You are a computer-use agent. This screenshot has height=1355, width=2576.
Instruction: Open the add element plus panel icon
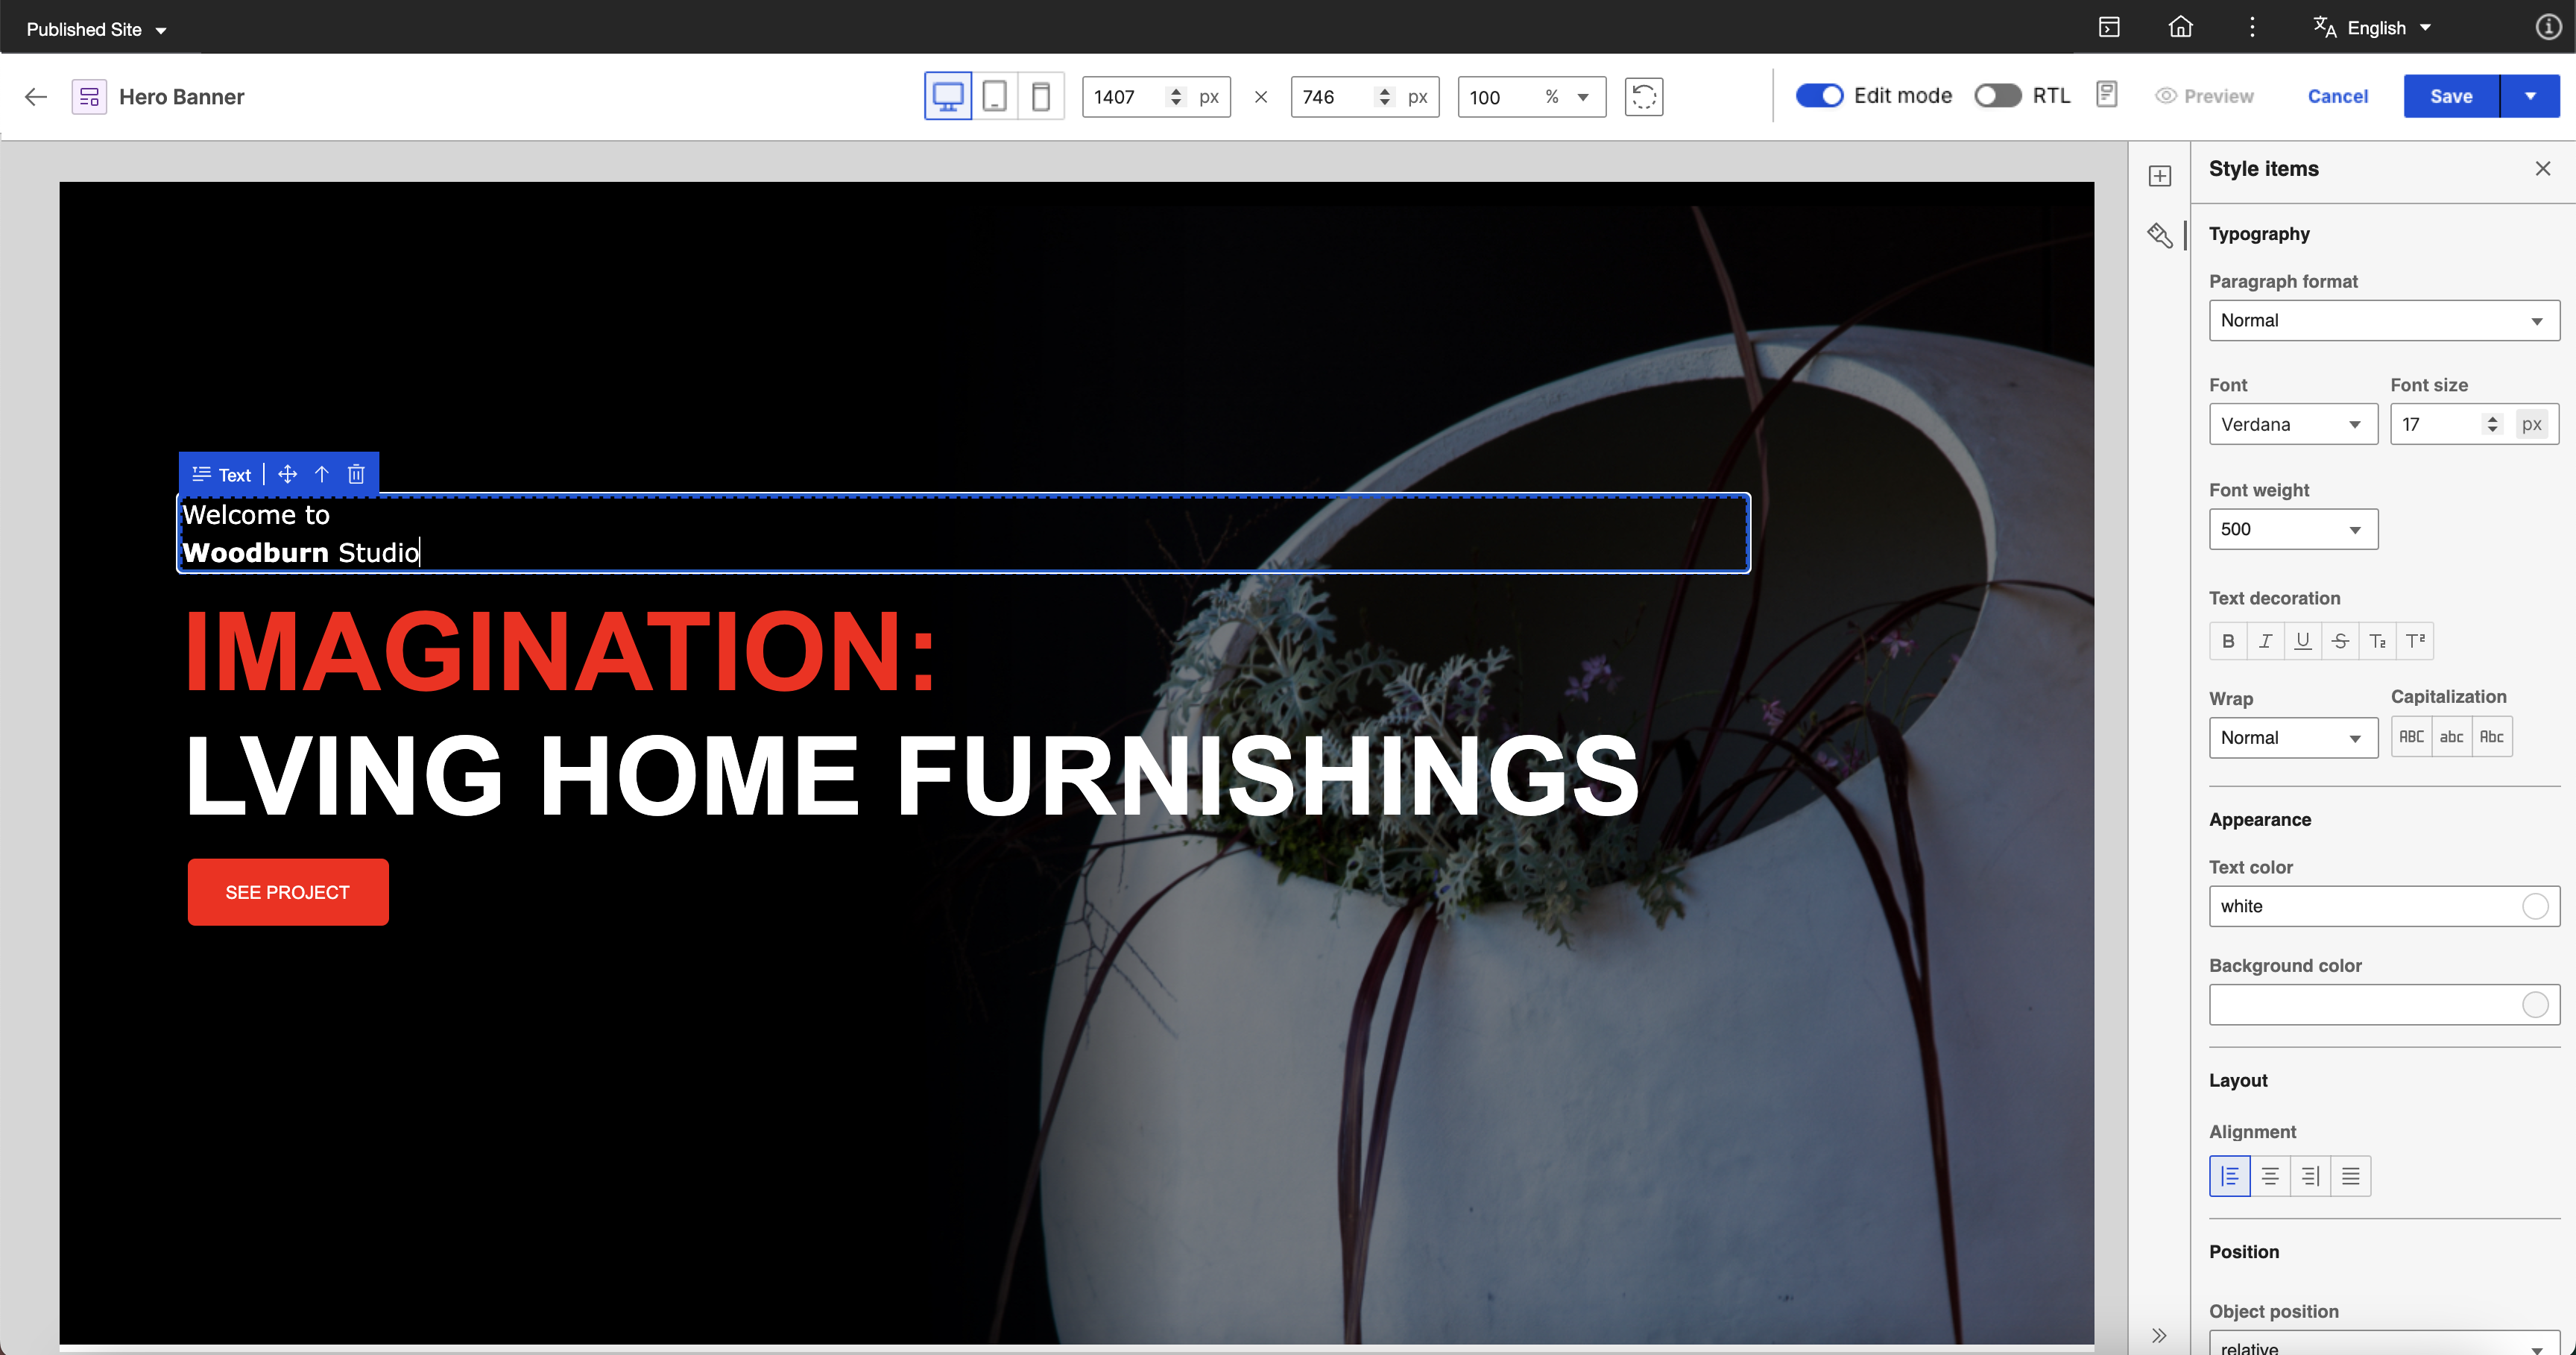click(2160, 176)
